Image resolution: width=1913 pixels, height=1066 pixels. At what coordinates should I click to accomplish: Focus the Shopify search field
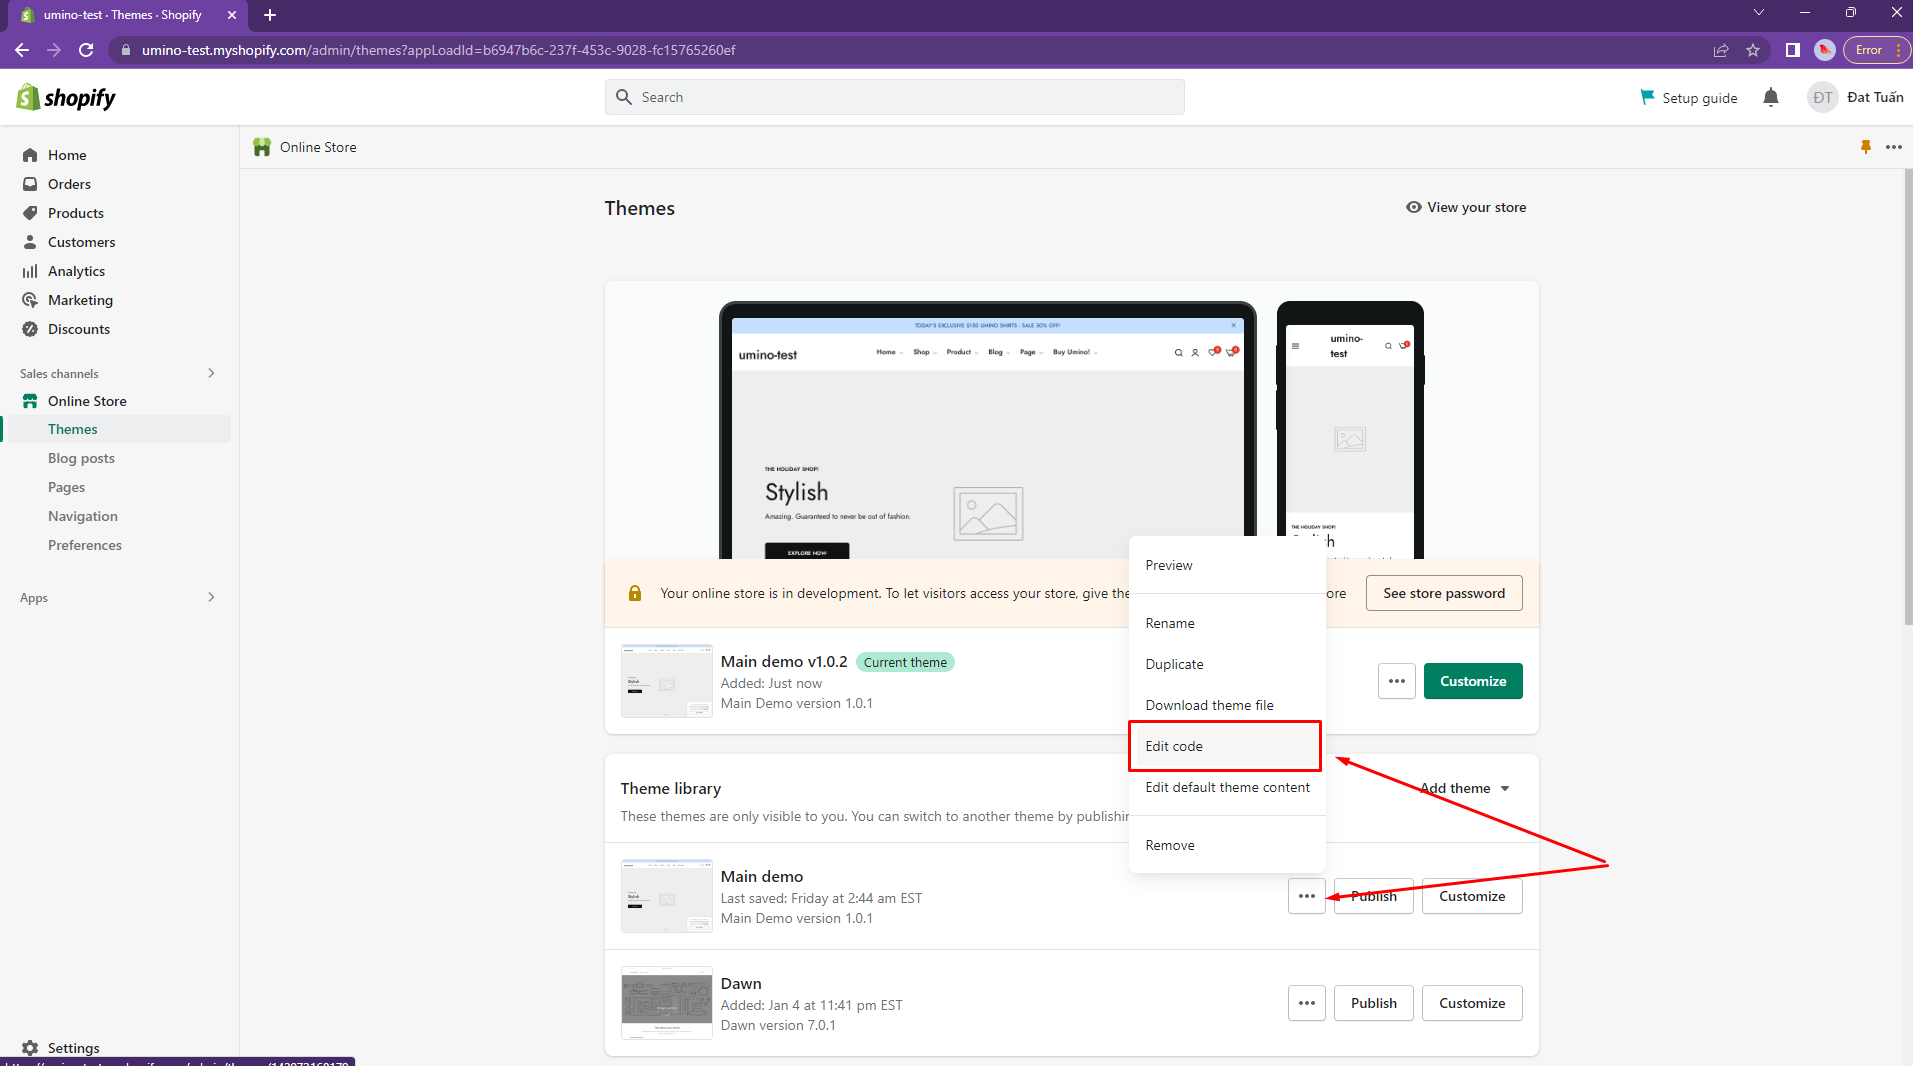click(895, 97)
